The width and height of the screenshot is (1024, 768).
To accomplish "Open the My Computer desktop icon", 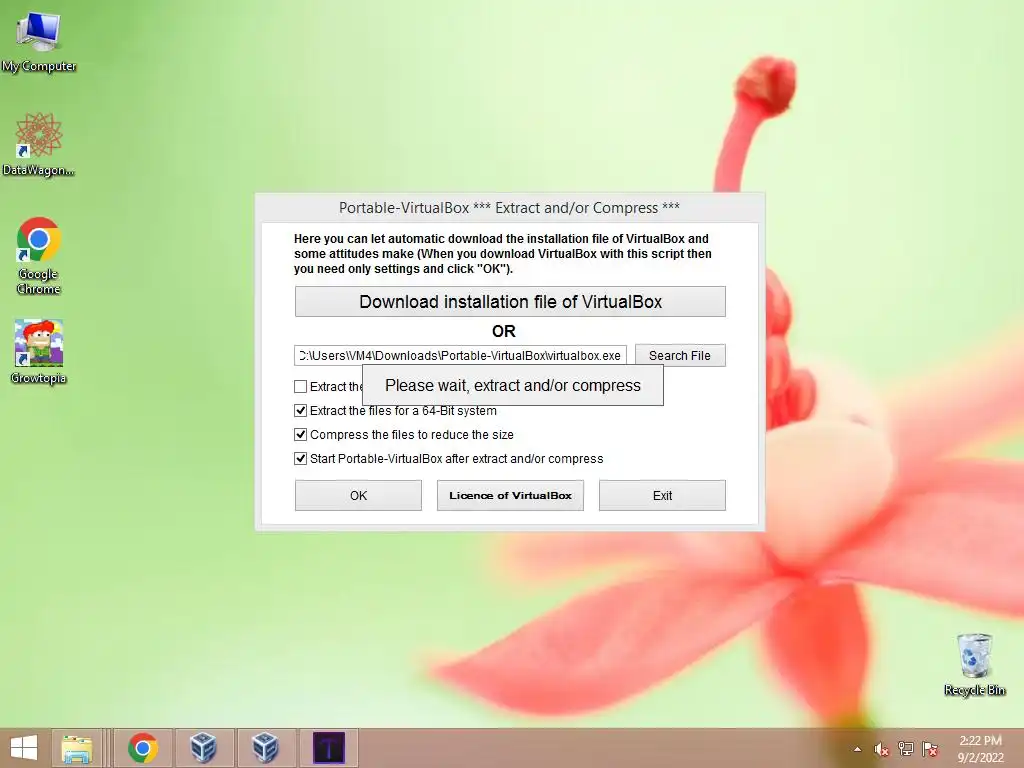I will coord(39,41).
